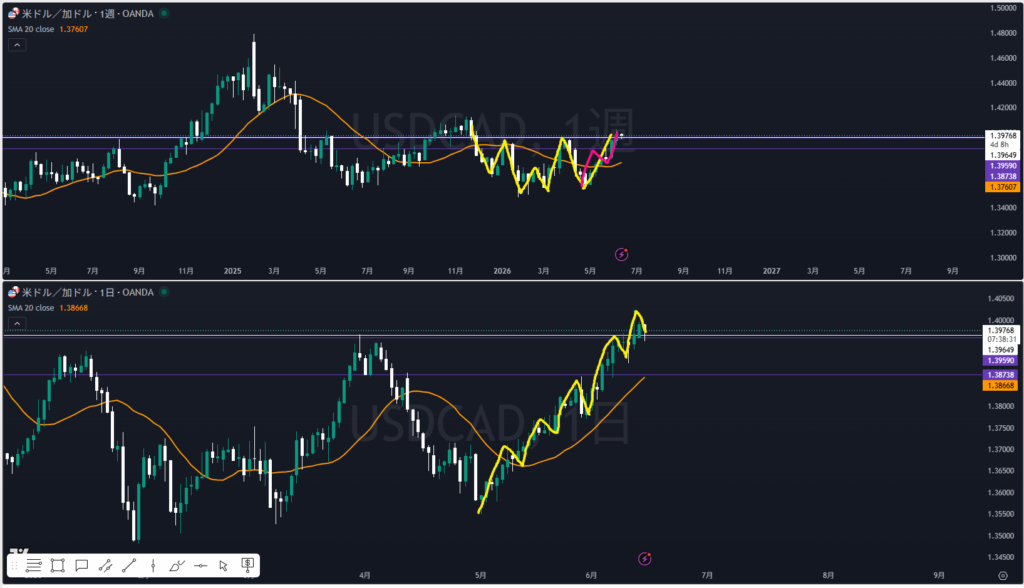Click current price 1.39768 label on weekly chart
The width and height of the screenshot is (1024, 588).
[1002, 136]
